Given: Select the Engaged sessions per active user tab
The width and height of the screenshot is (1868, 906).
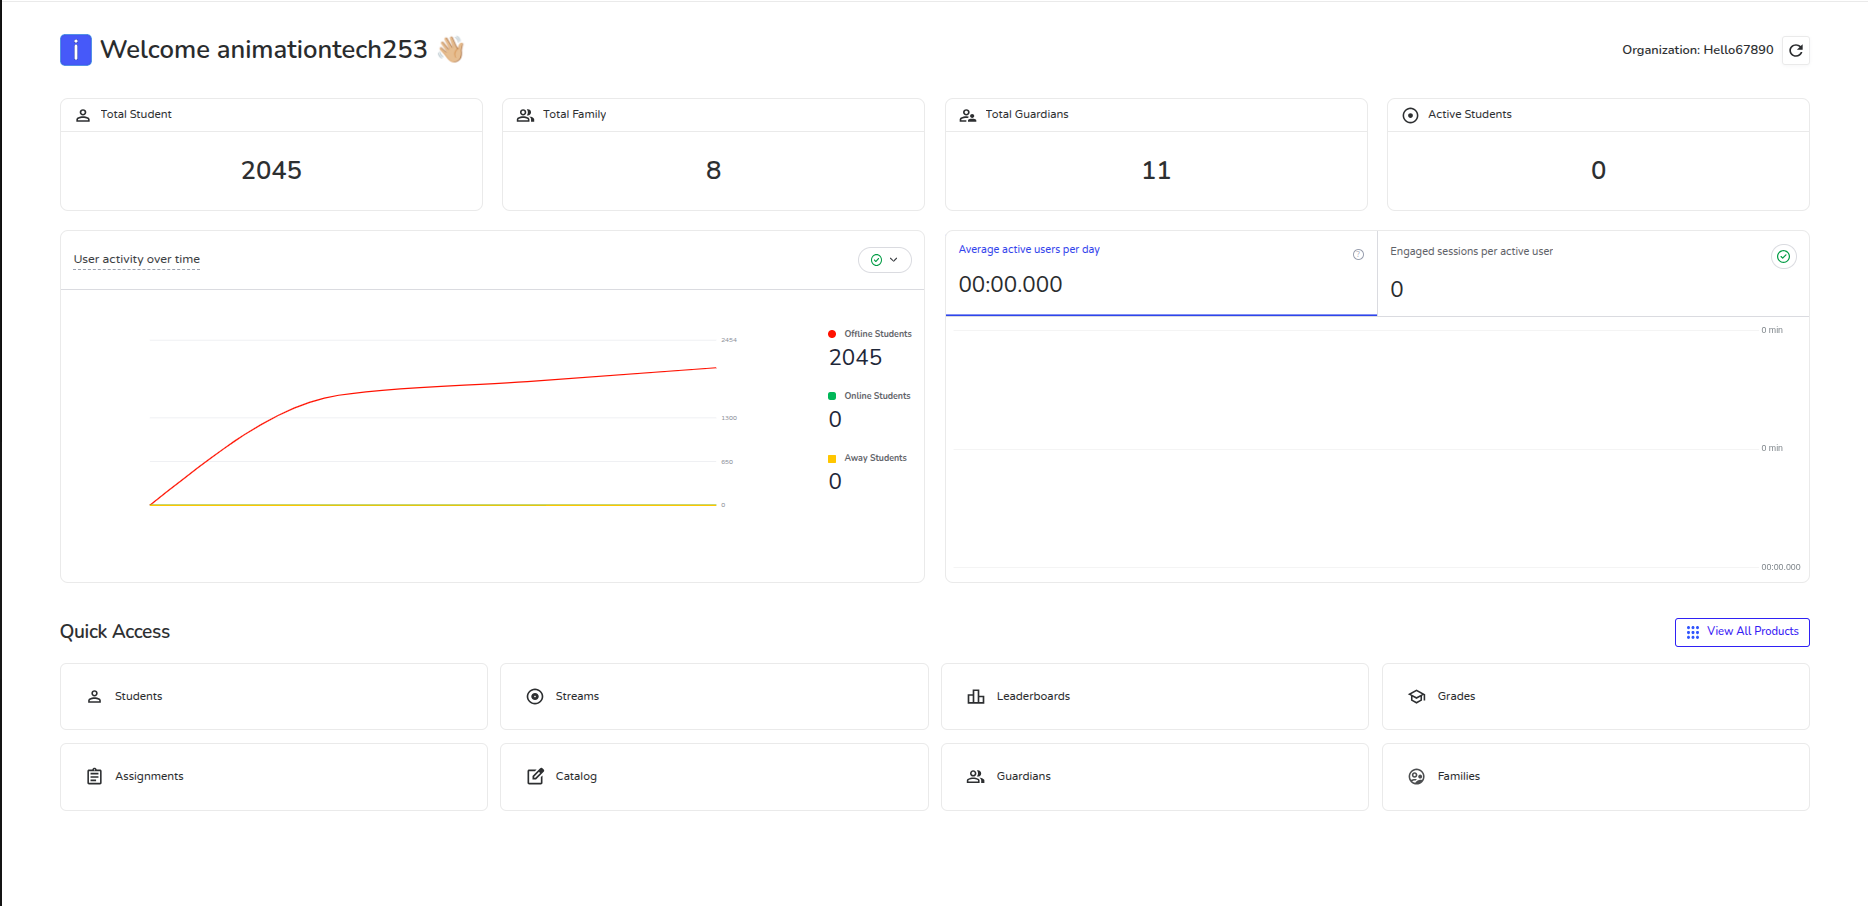Looking at the screenshot, I should pos(1593,274).
